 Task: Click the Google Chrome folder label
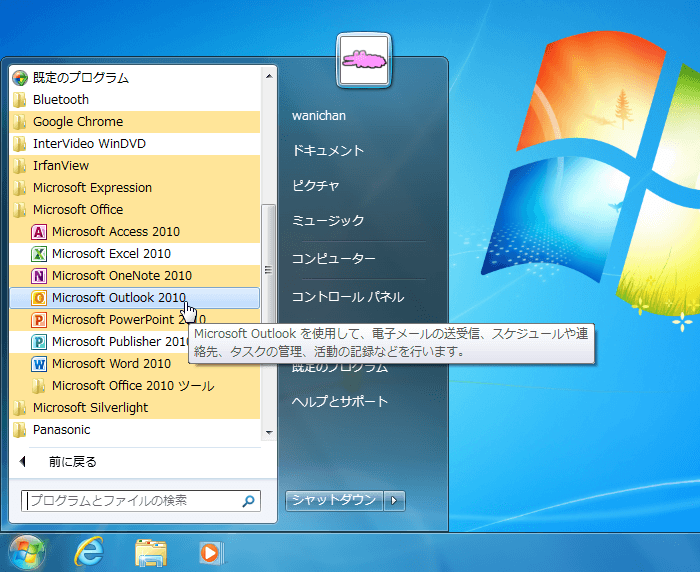coord(78,122)
